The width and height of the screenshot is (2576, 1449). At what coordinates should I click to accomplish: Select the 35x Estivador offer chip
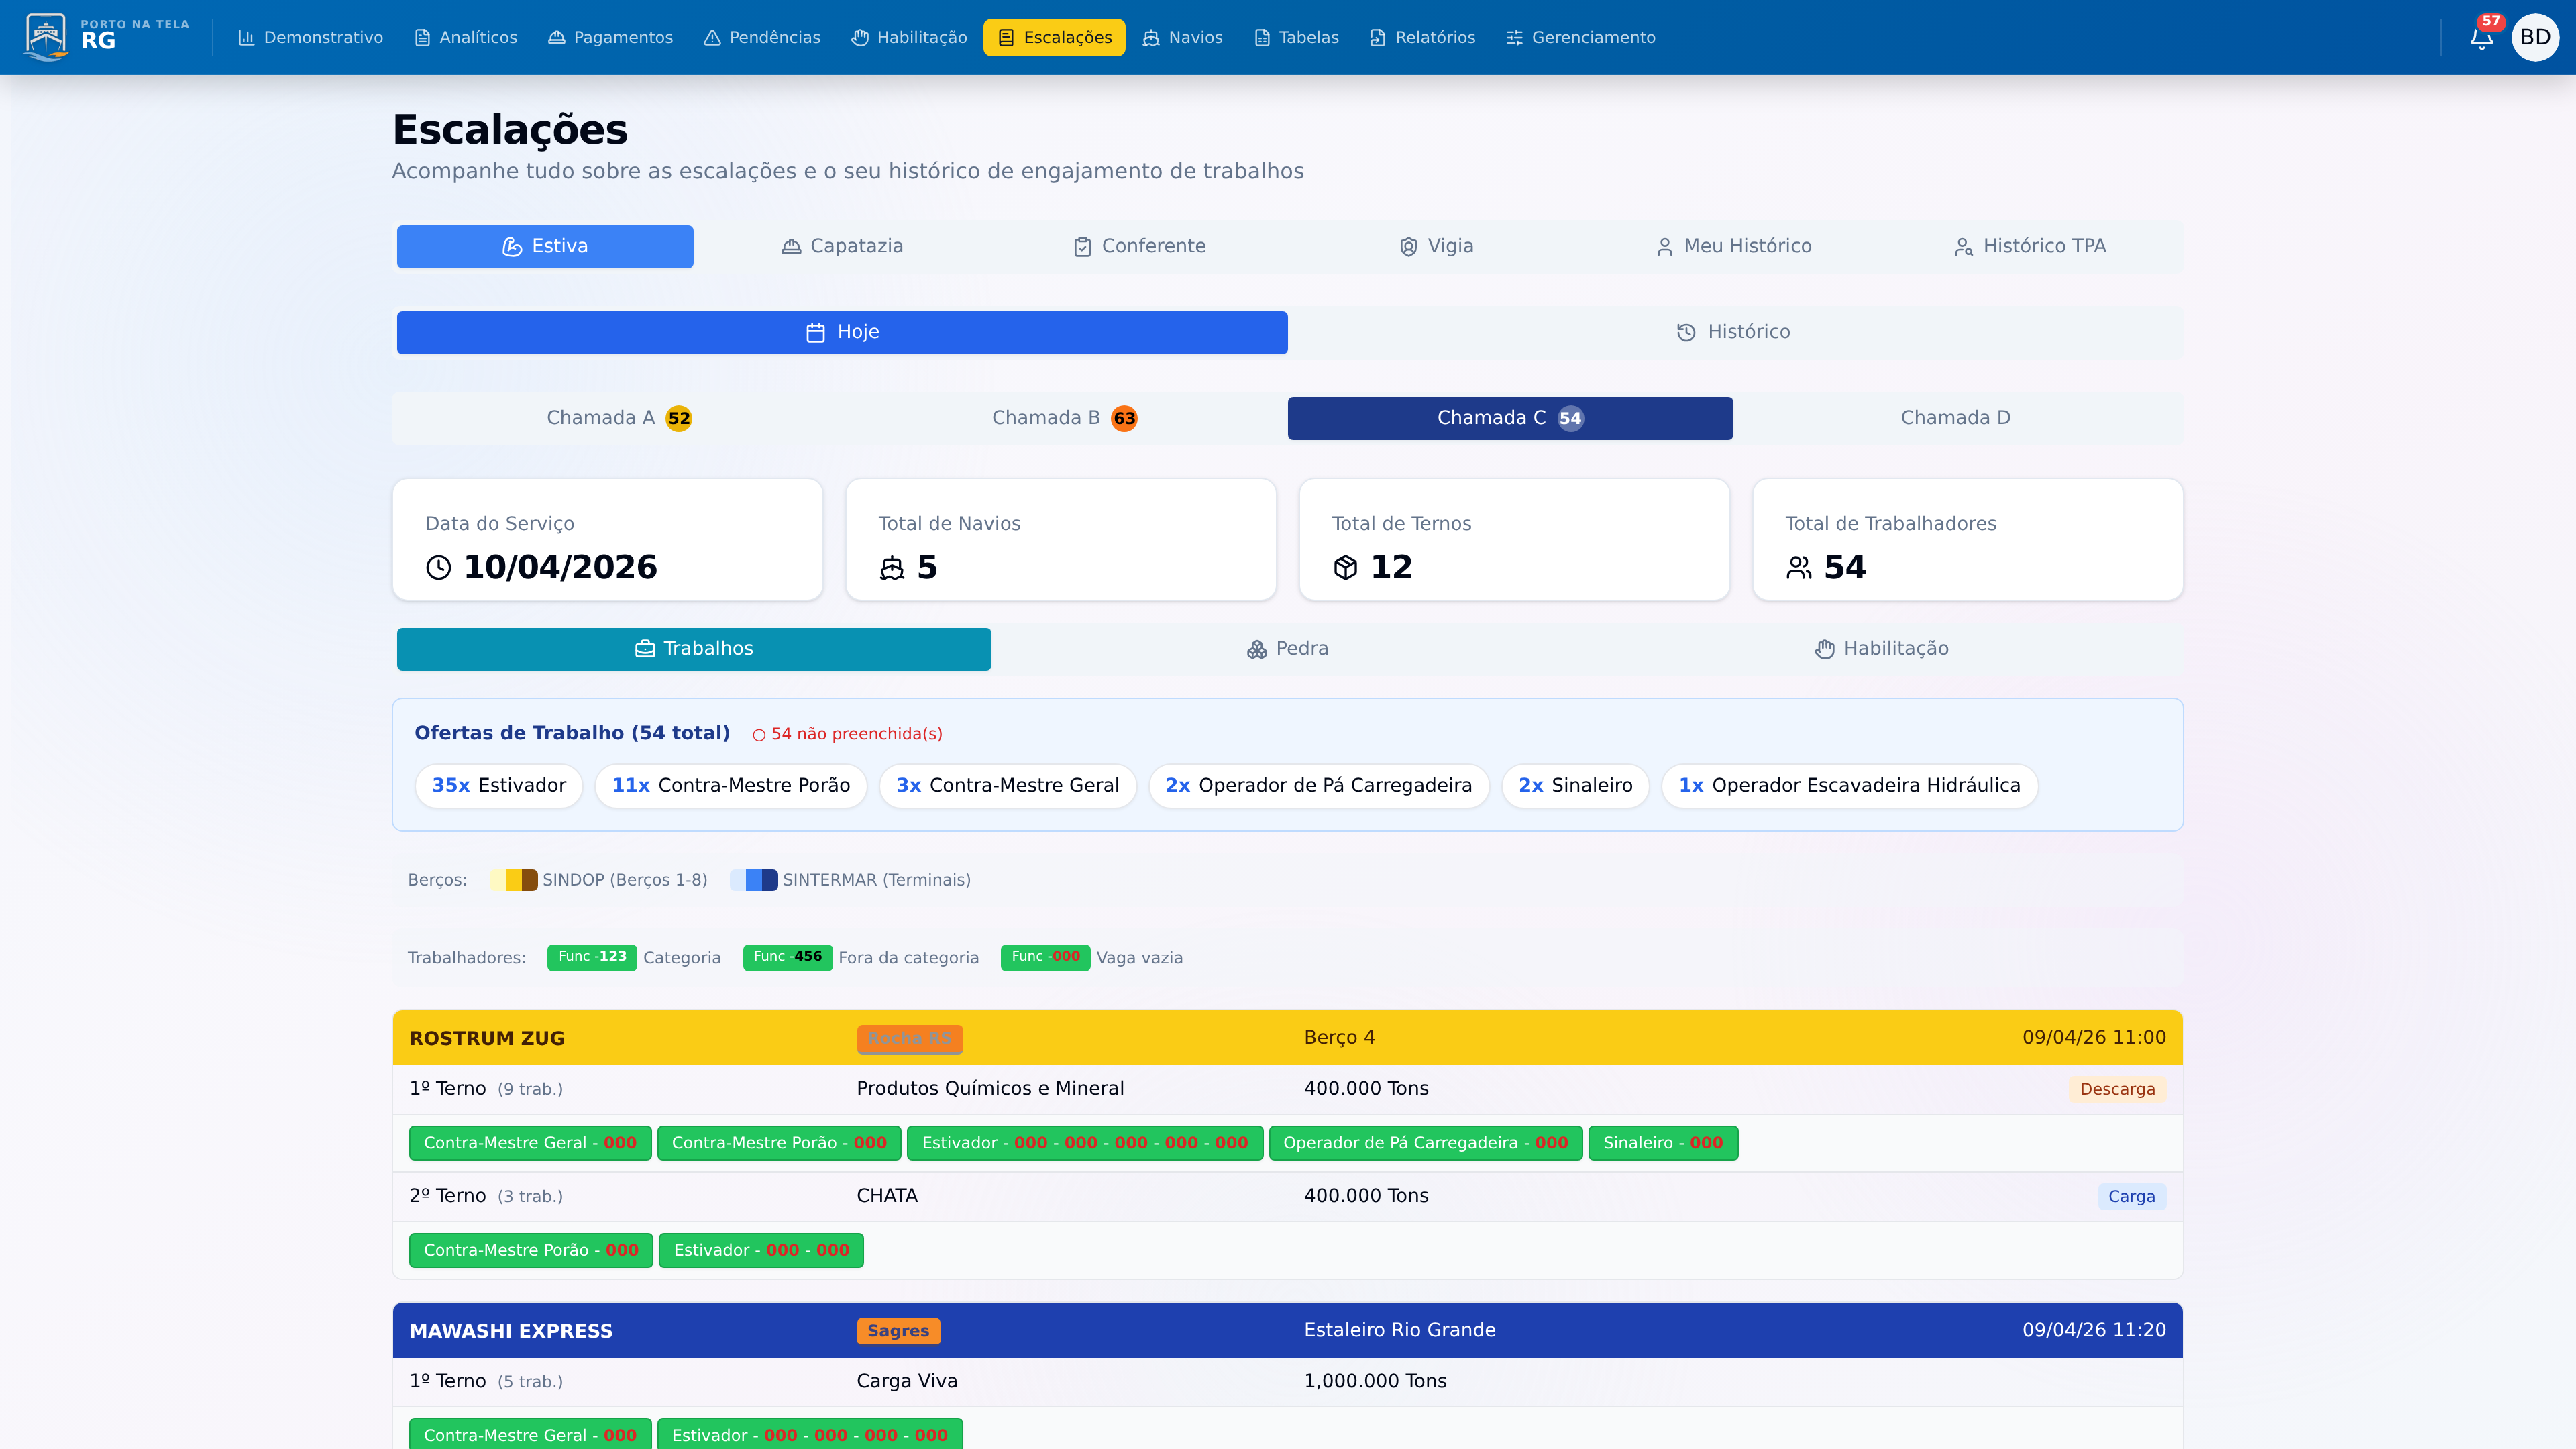tap(498, 786)
